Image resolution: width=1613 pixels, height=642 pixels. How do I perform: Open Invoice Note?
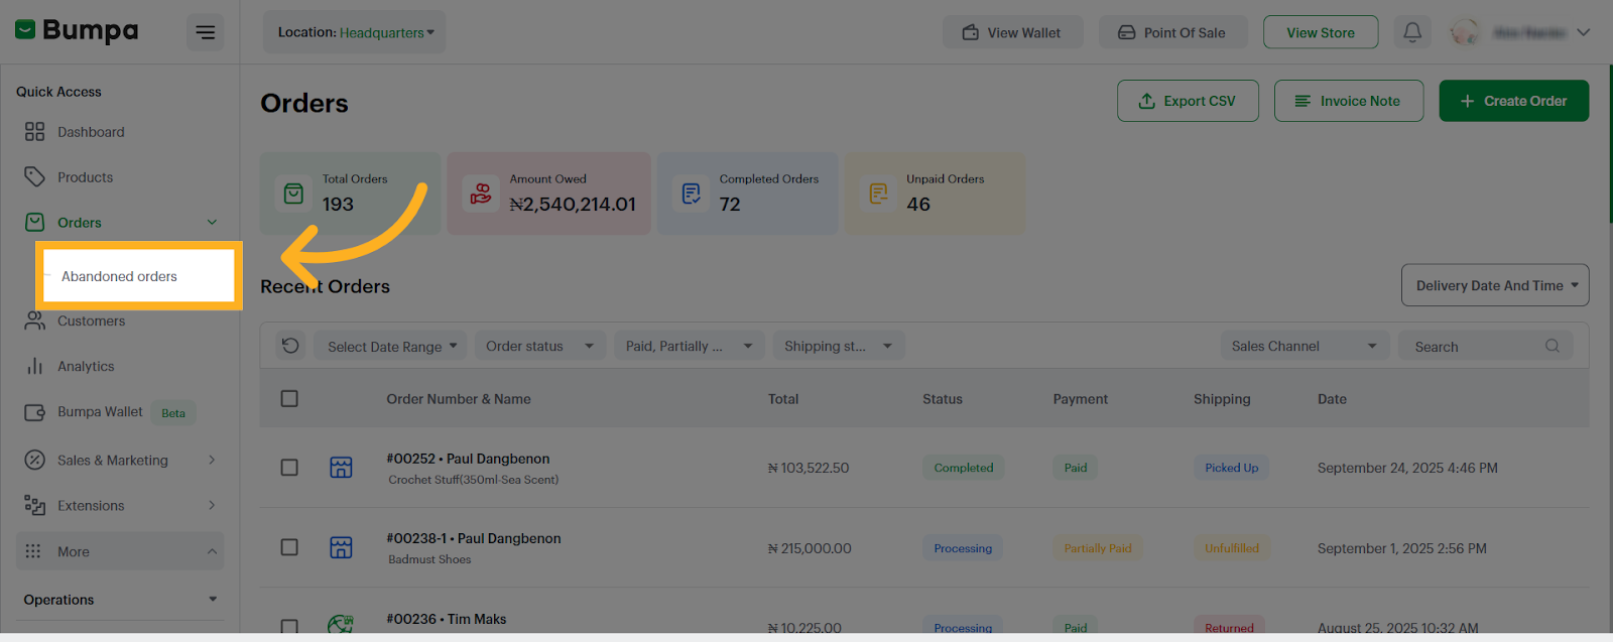coord(1348,101)
